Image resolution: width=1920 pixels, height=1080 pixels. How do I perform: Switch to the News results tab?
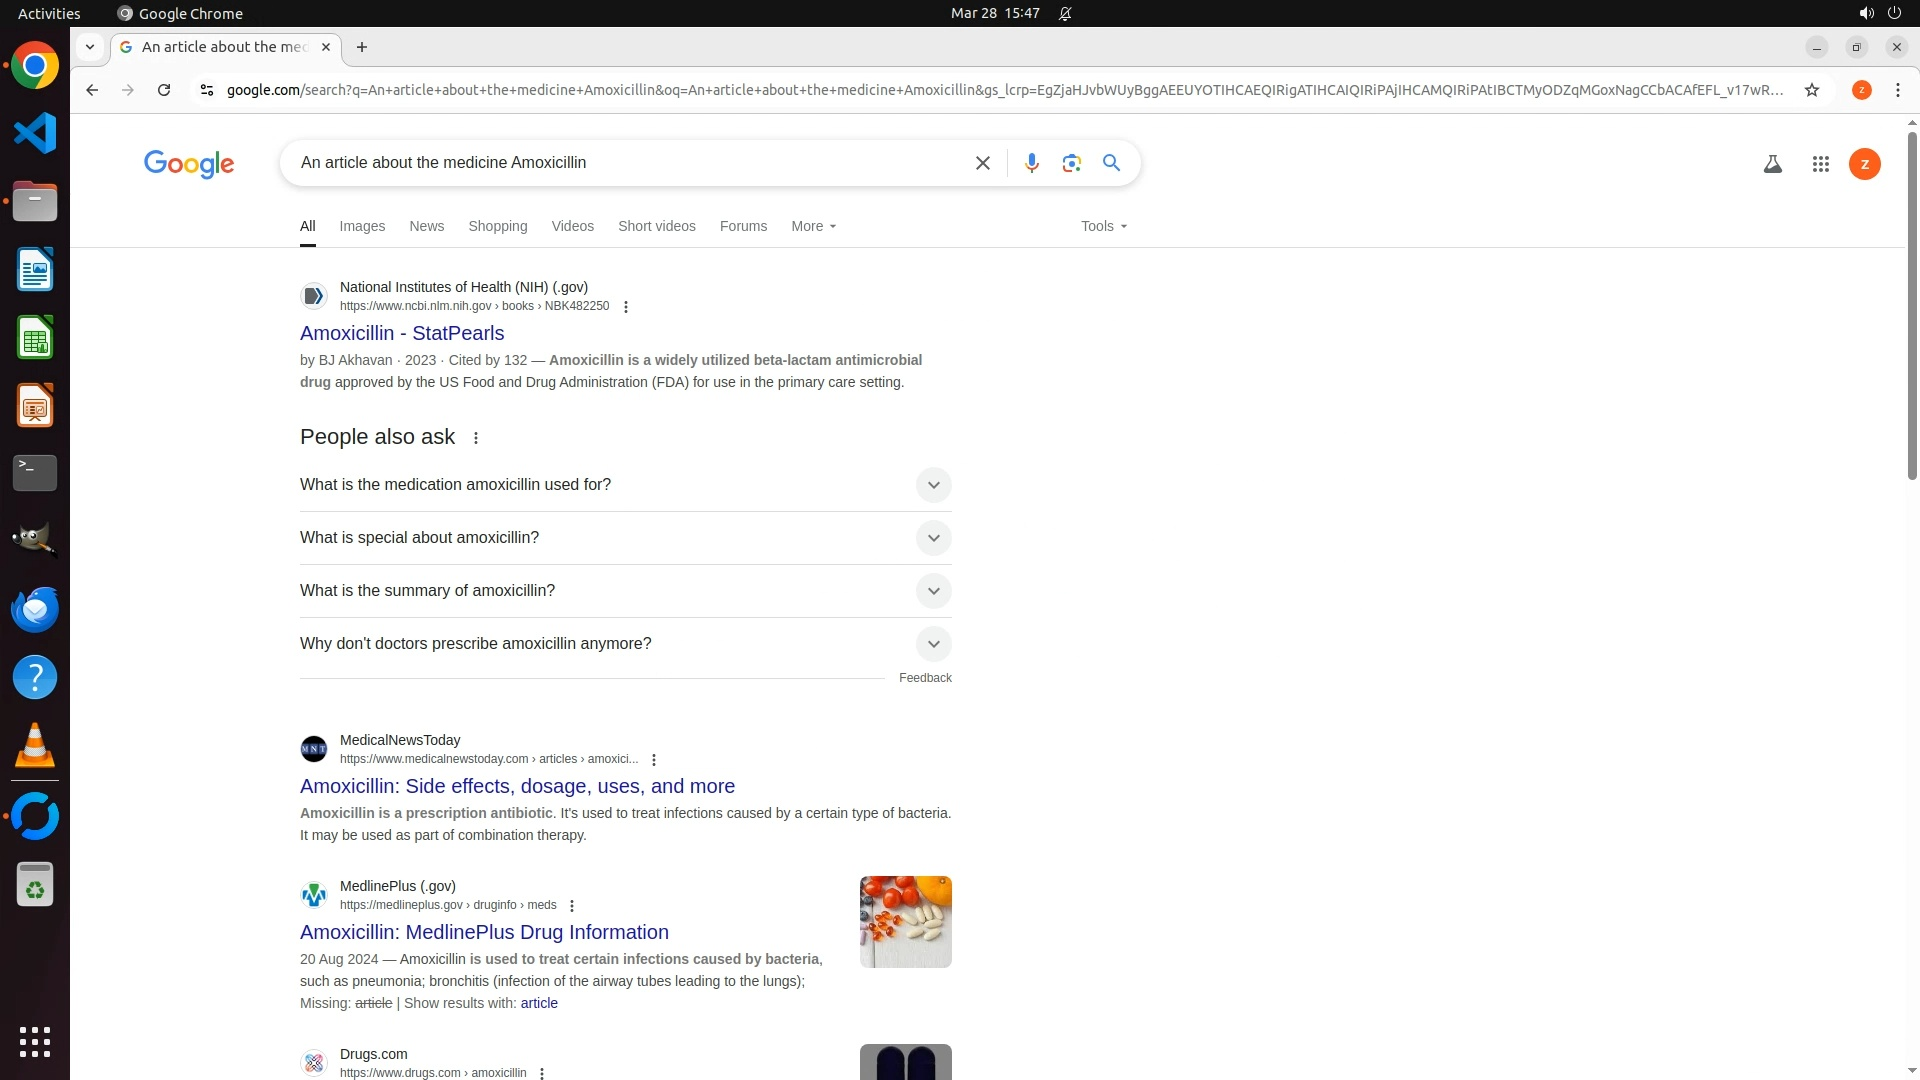point(426,226)
